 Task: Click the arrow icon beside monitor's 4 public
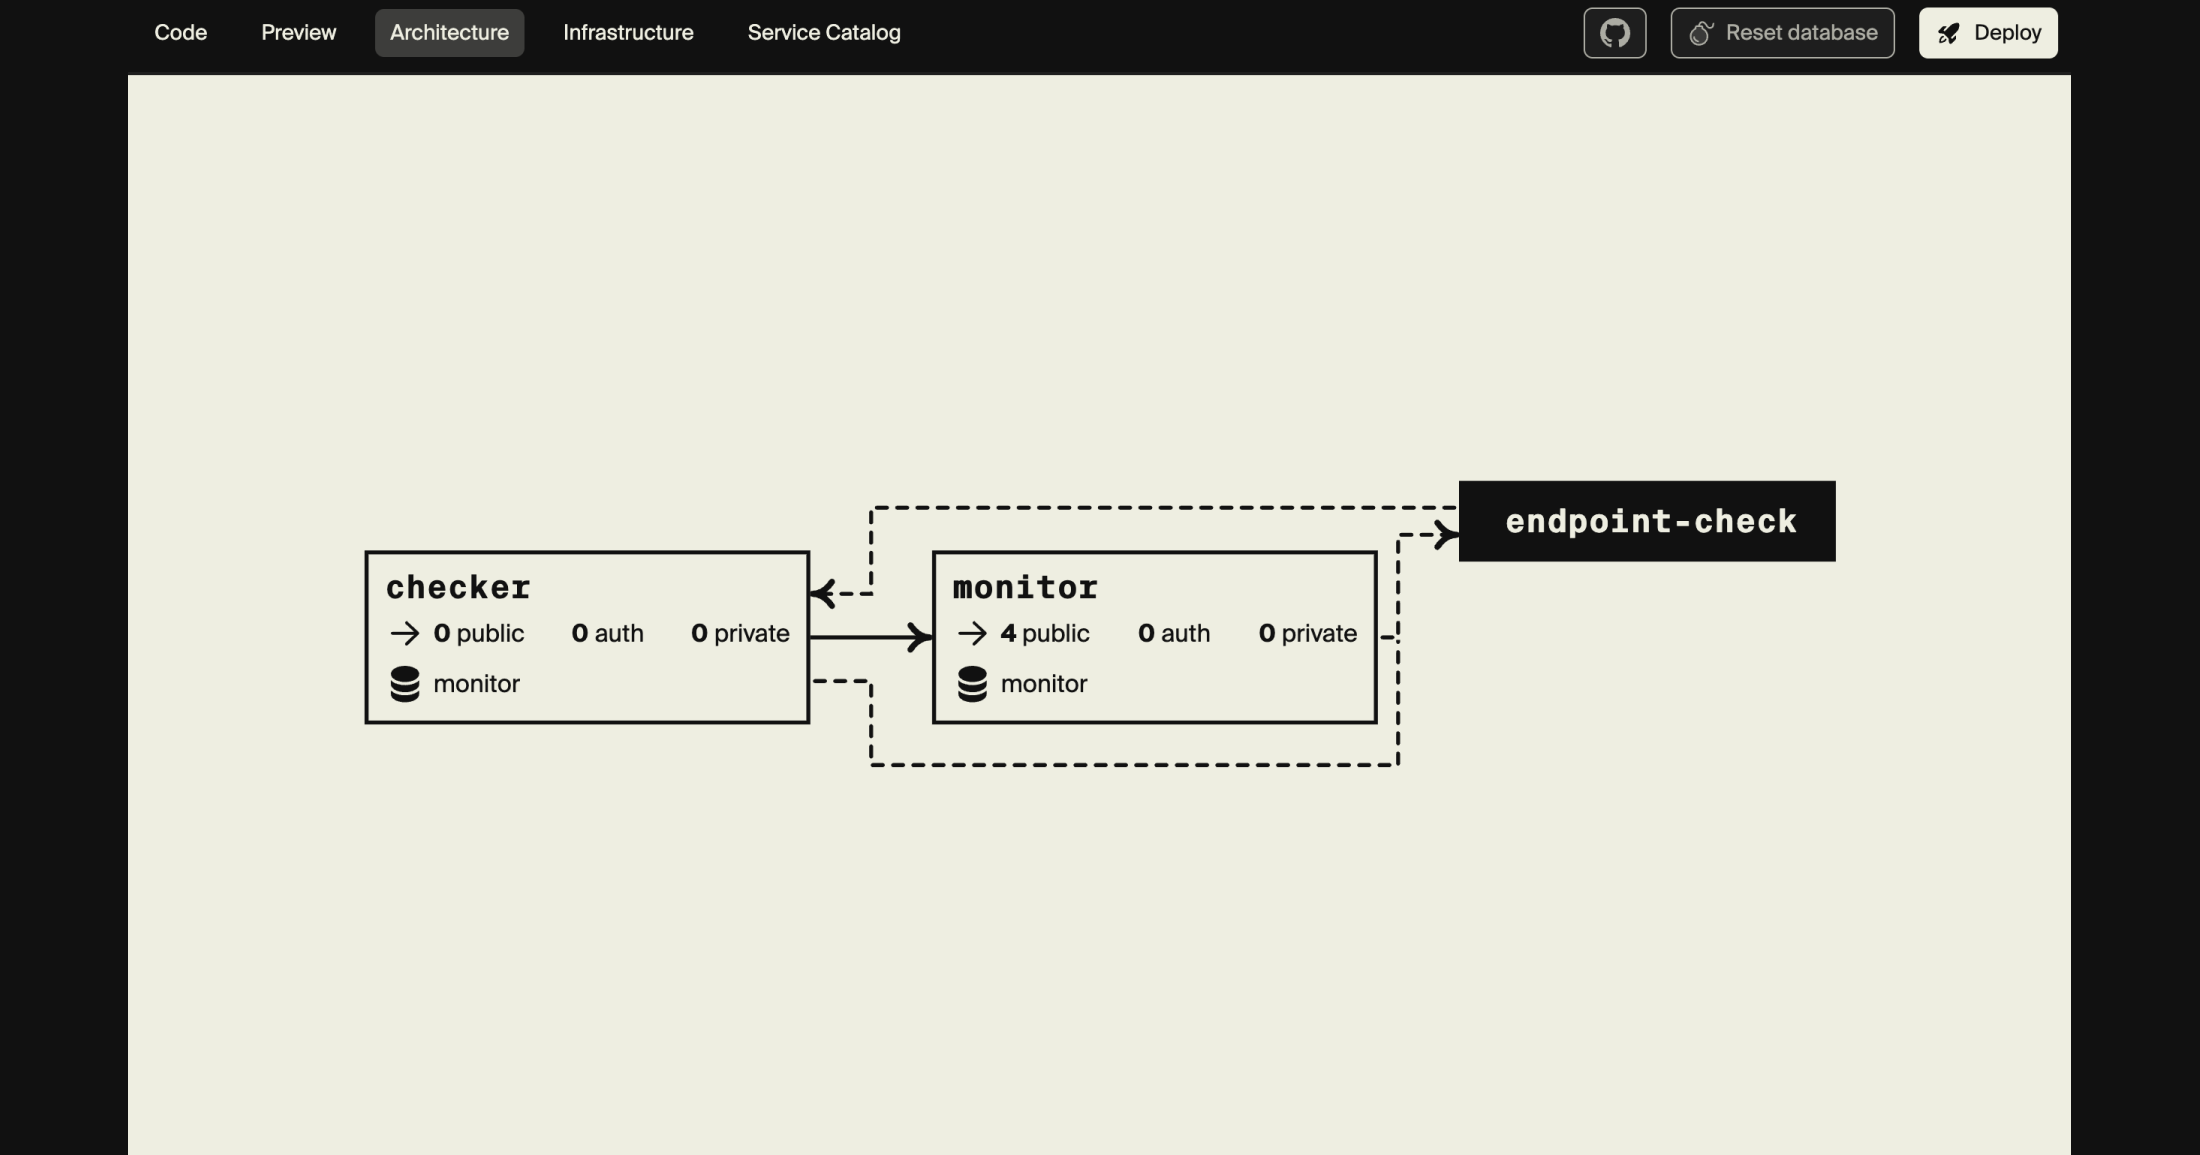(x=972, y=633)
